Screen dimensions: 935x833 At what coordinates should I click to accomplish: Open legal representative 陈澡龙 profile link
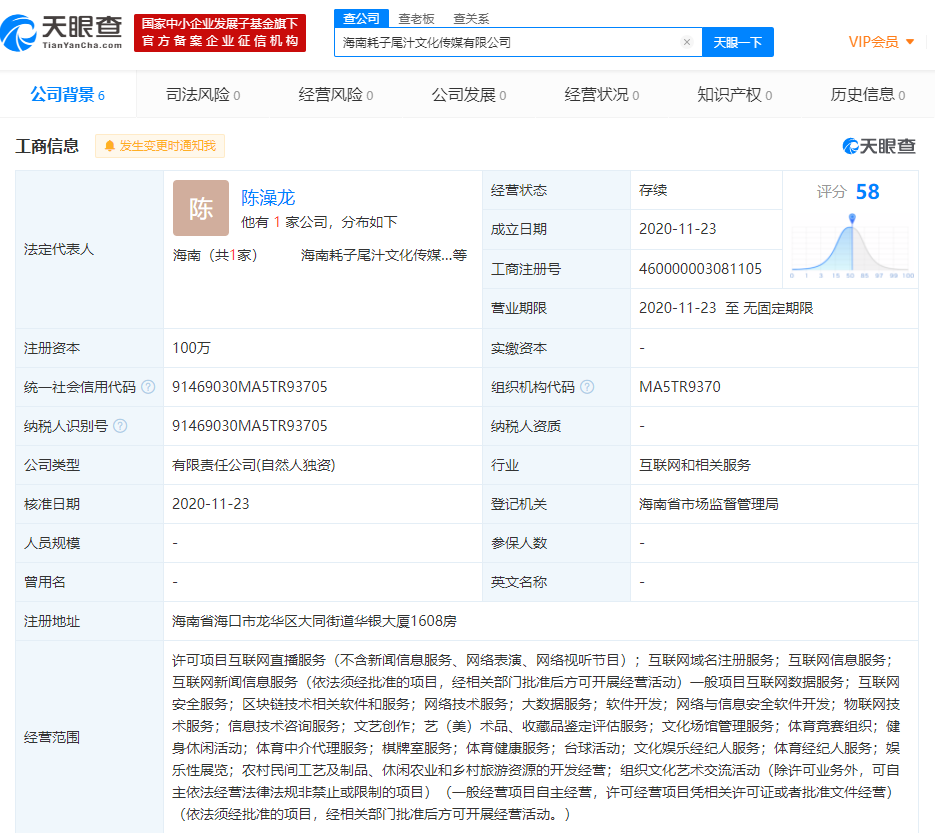268,198
